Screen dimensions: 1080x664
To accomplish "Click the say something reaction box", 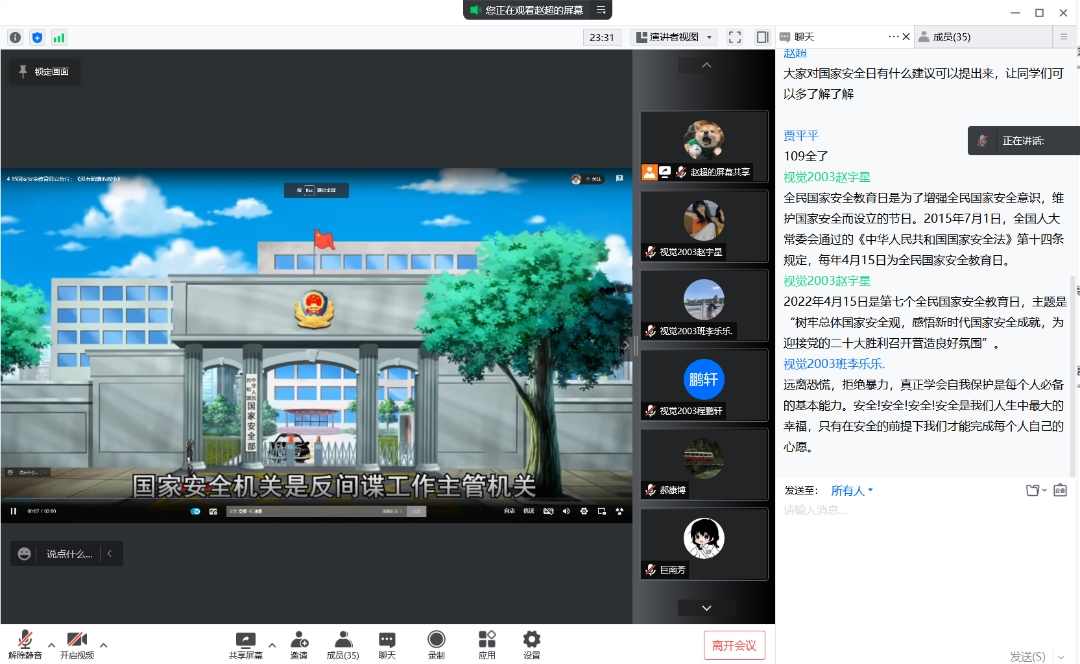I will 70,554.
